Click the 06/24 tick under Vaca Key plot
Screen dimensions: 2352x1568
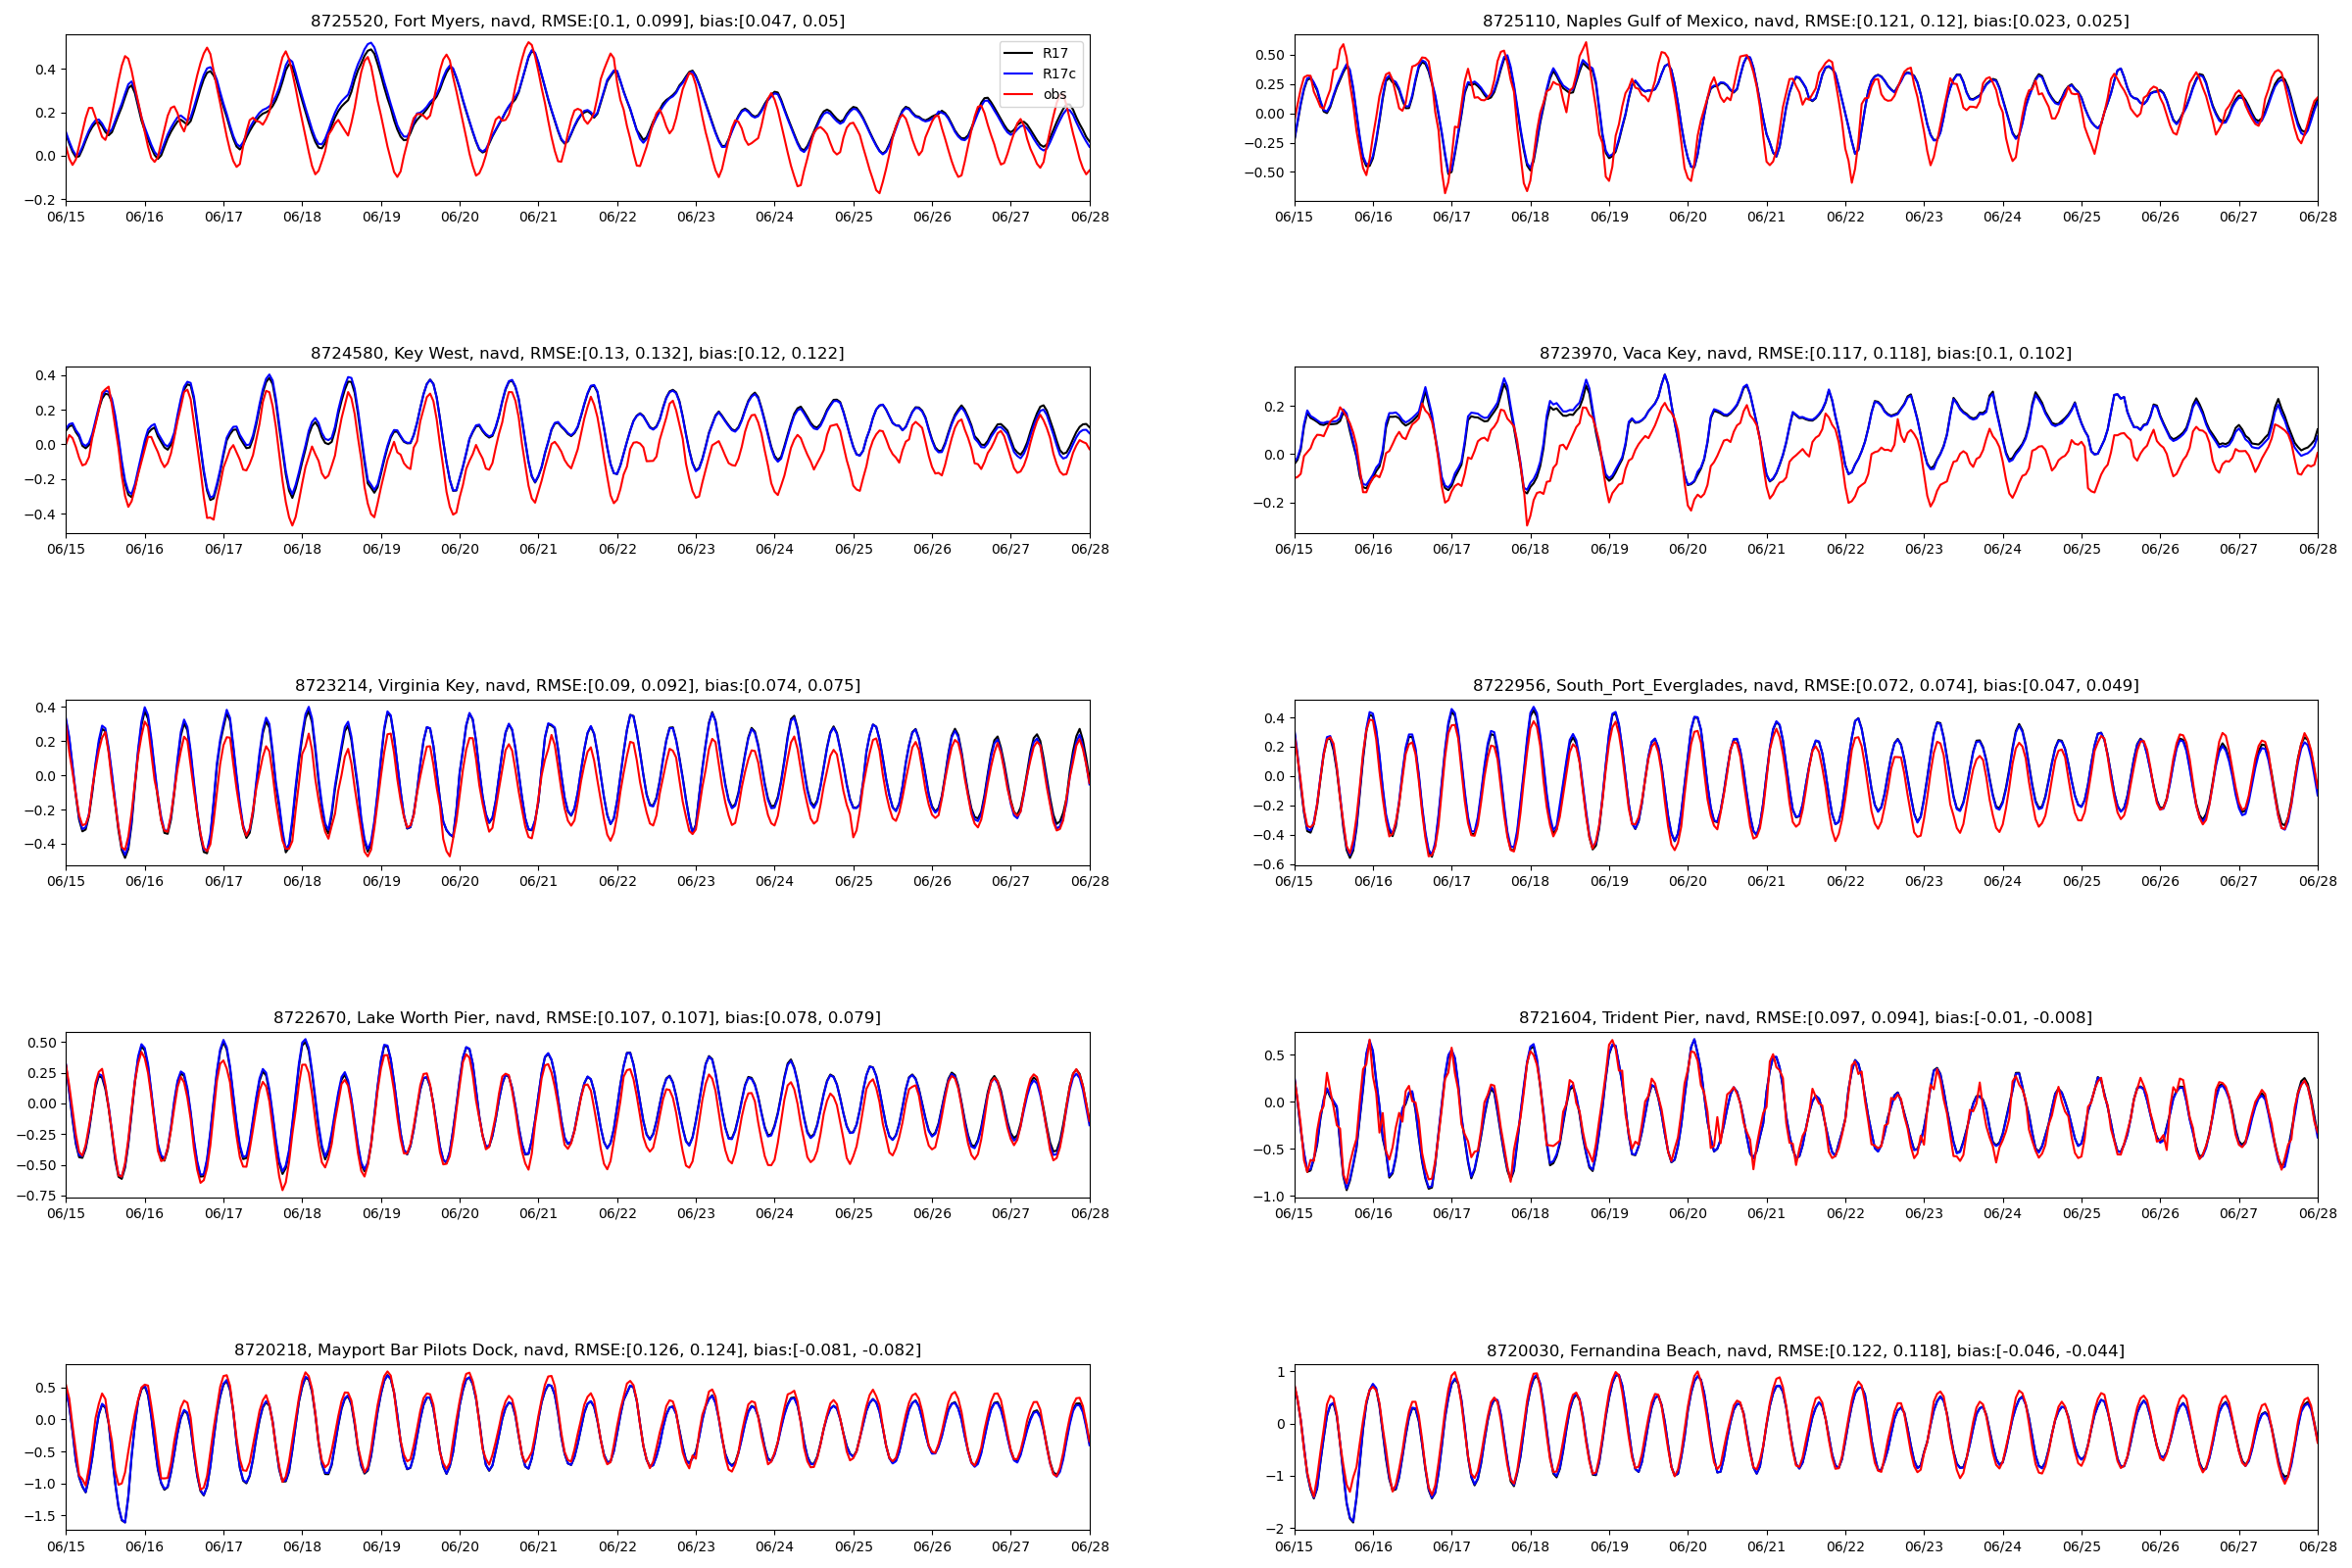[x=2002, y=549]
